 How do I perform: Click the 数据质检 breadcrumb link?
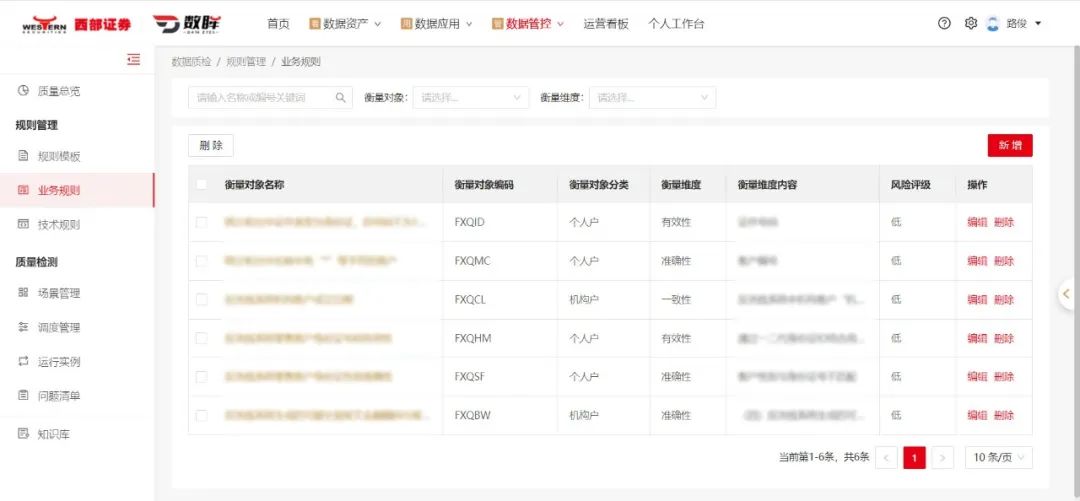pos(191,61)
